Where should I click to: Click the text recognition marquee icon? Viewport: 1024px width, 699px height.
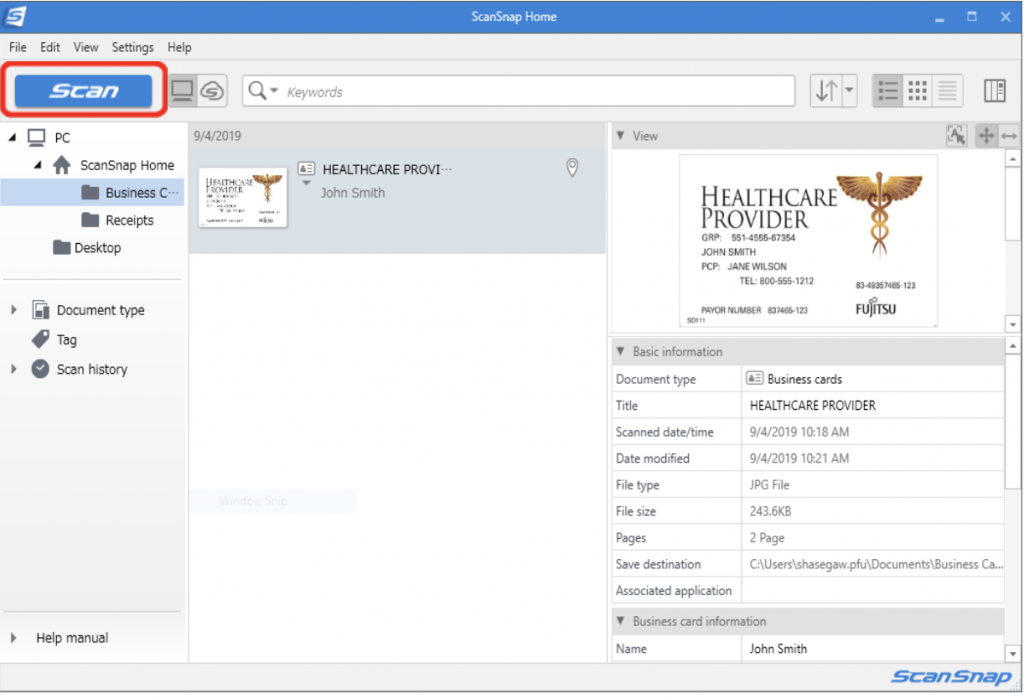pos(956,135)
